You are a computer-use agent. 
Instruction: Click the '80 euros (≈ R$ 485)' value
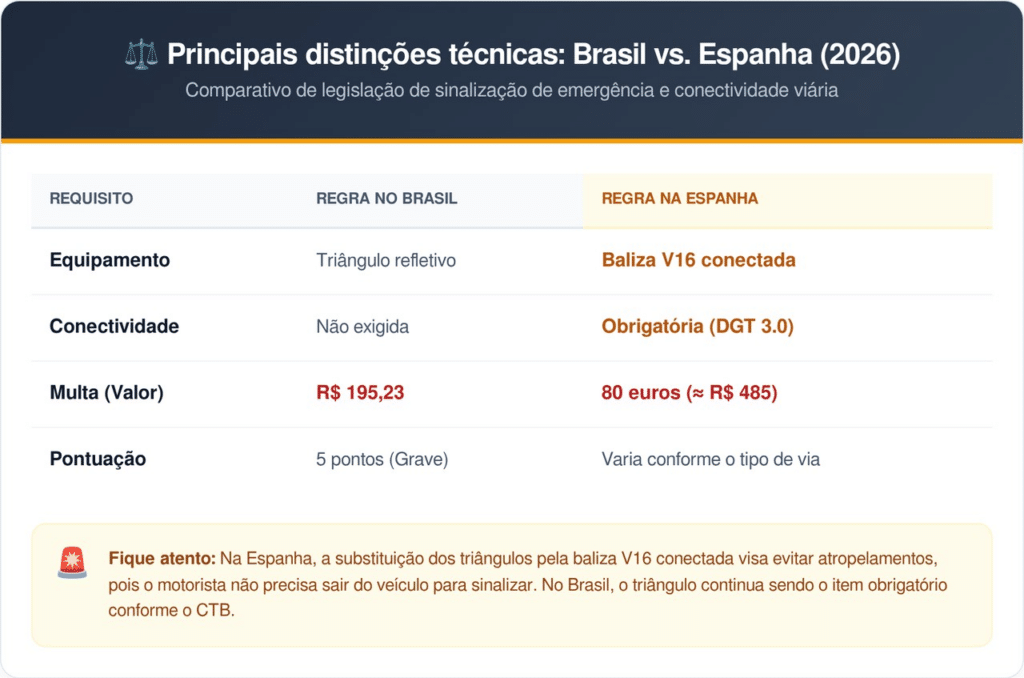click(x=689, y=393)
